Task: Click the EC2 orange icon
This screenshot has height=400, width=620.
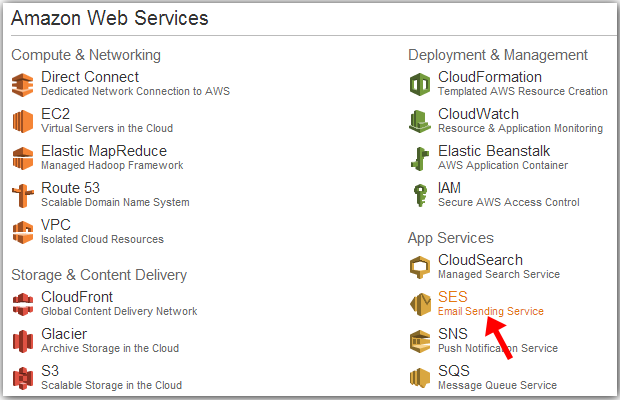Action: click(23, 121)
